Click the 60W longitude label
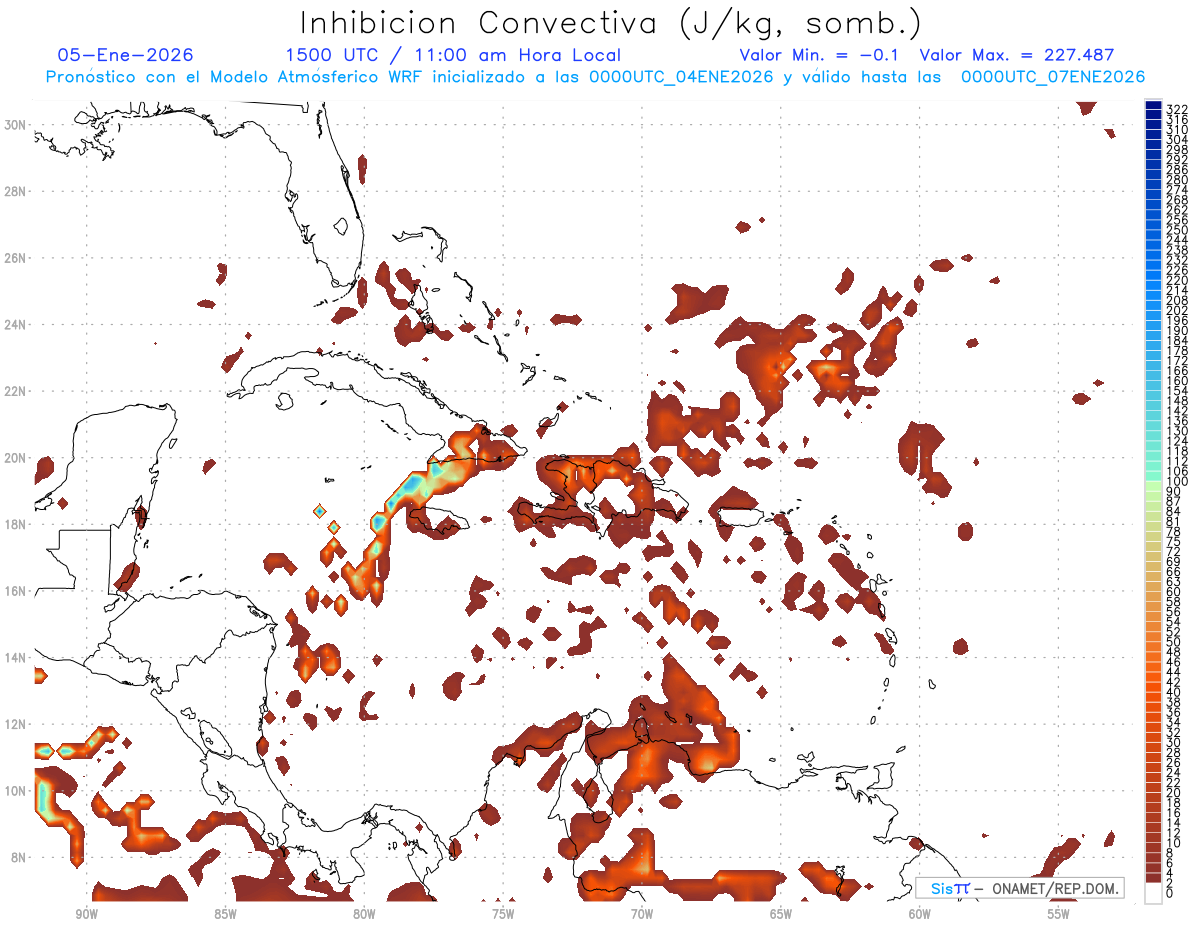1200x927 pixels. (x=920, y=914)
